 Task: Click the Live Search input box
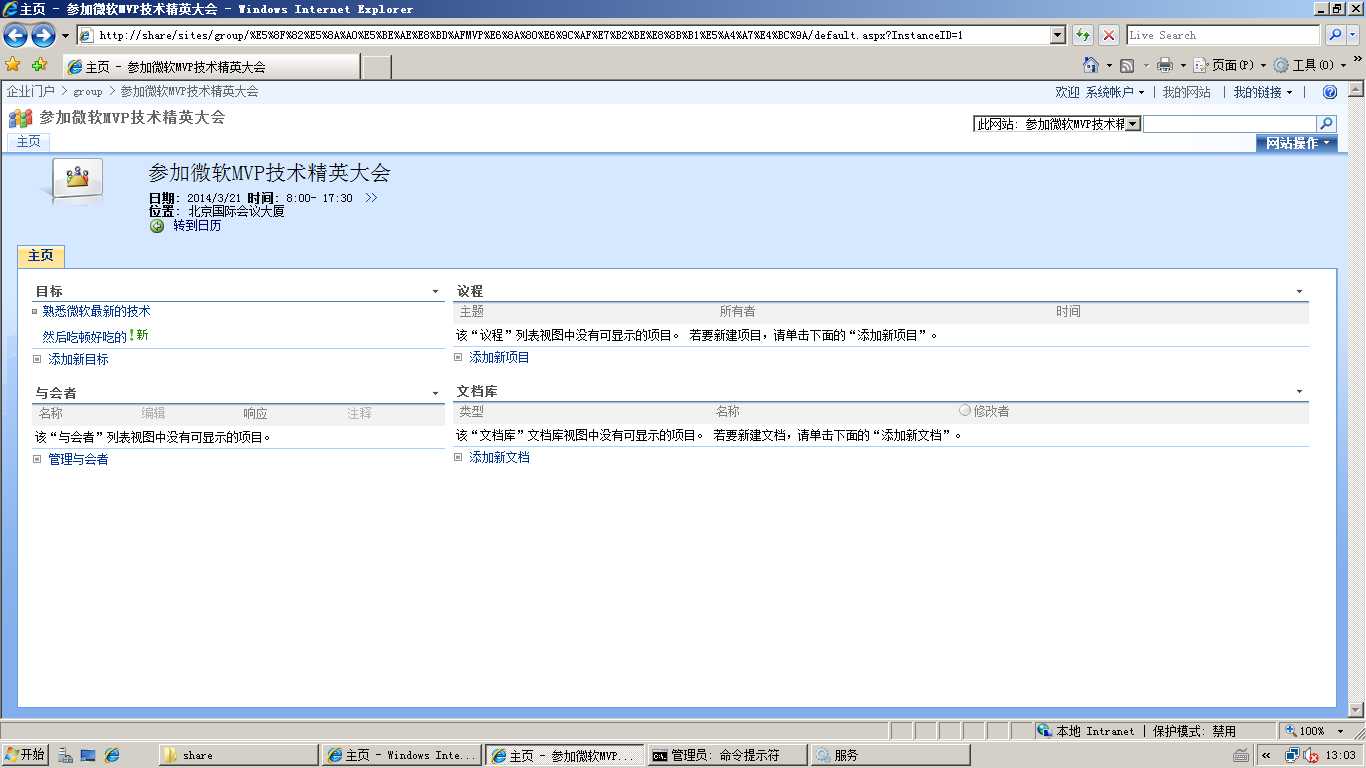1223,35
